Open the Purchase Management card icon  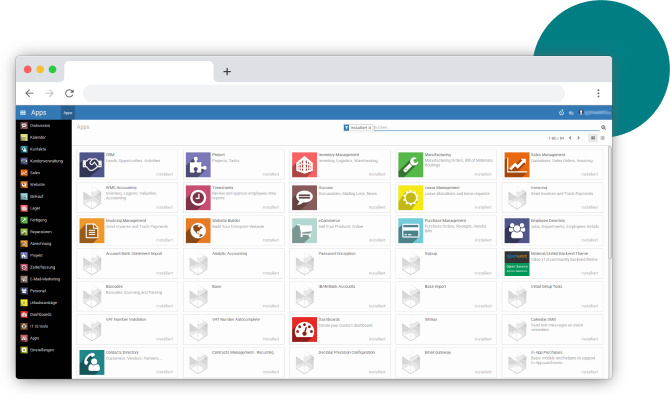click(x=410, y=230)
